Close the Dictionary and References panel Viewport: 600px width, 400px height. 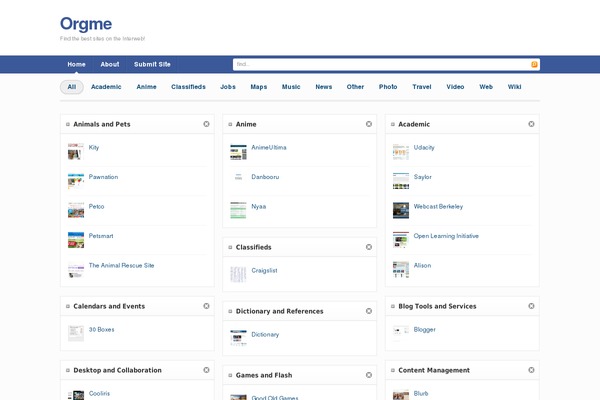tap(369, 311)
